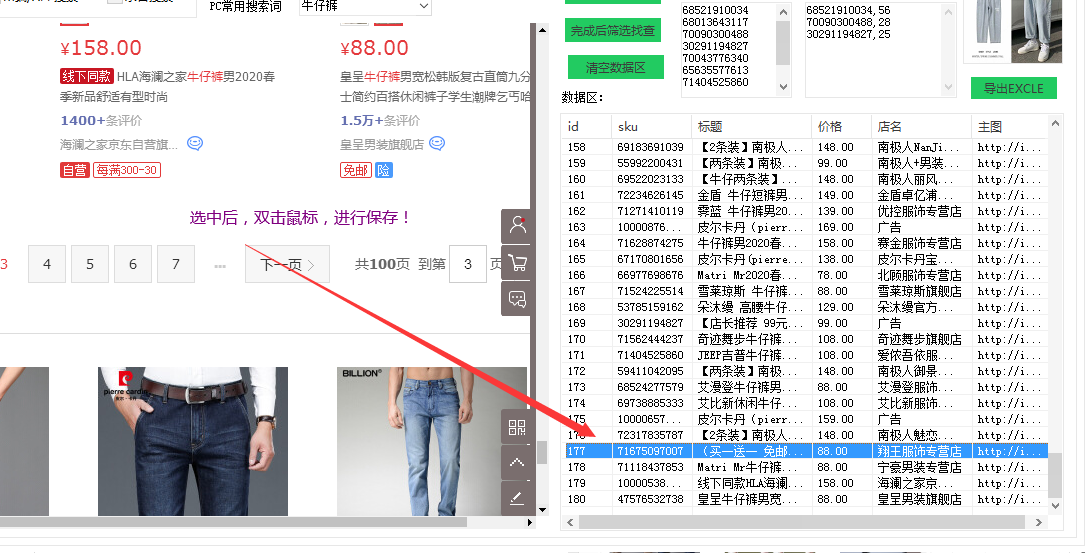This screenshot has width=1085, height=553.
Task: Click the 线下同款 red label
Action: [86, 76]
